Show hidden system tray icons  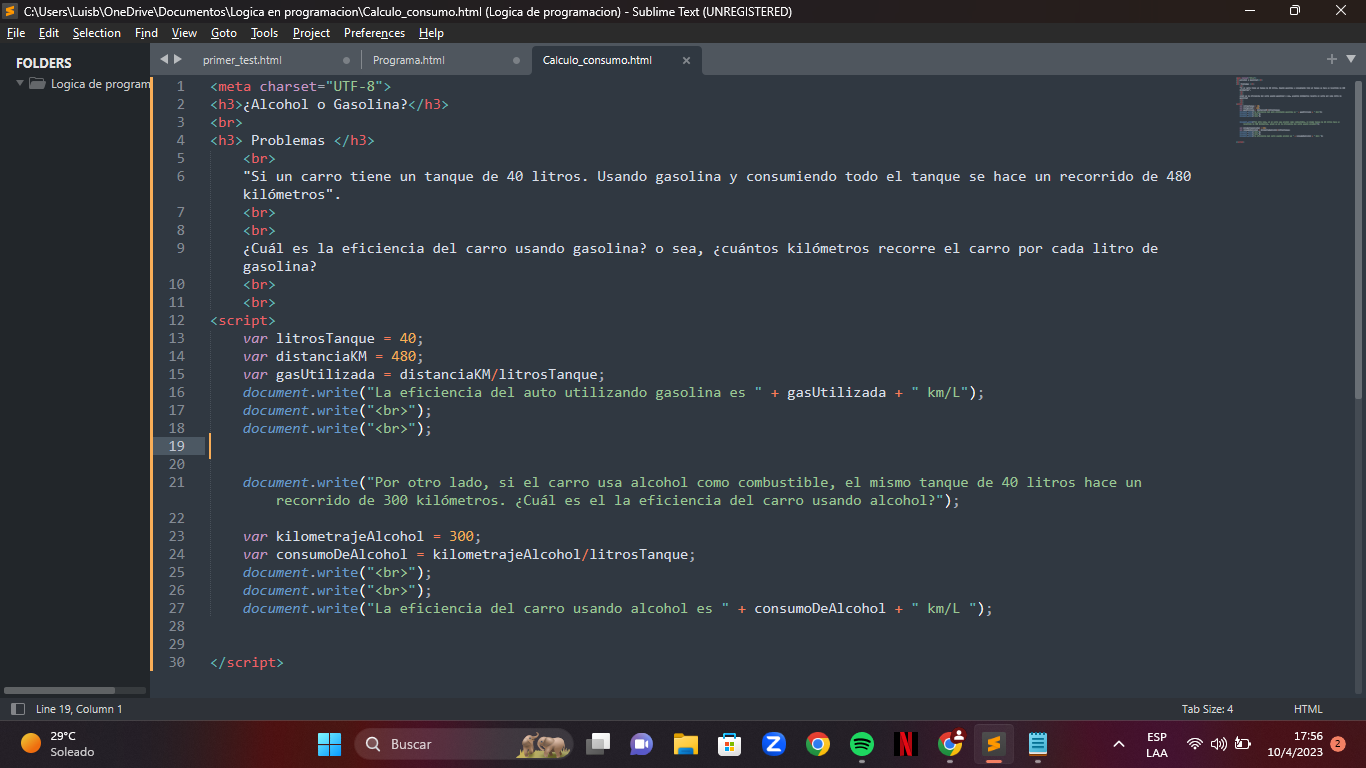click(1118, 744)
